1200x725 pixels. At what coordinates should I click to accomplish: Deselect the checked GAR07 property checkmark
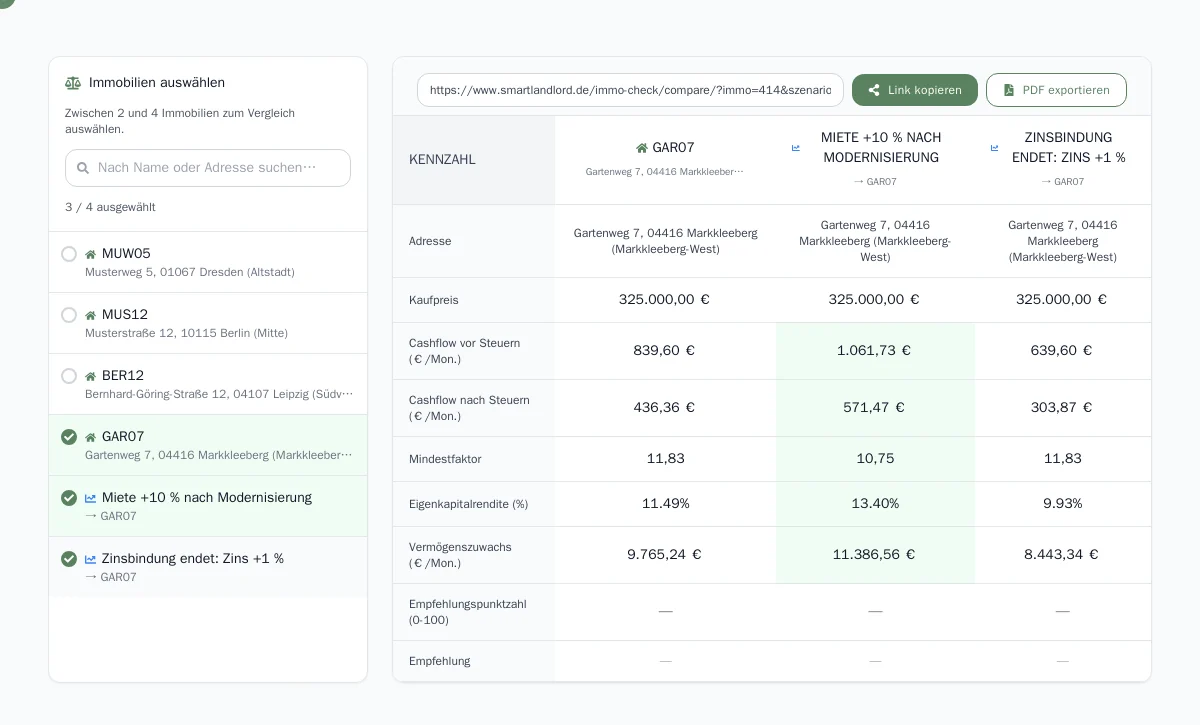pyautogui.click(x=69, y=437)
